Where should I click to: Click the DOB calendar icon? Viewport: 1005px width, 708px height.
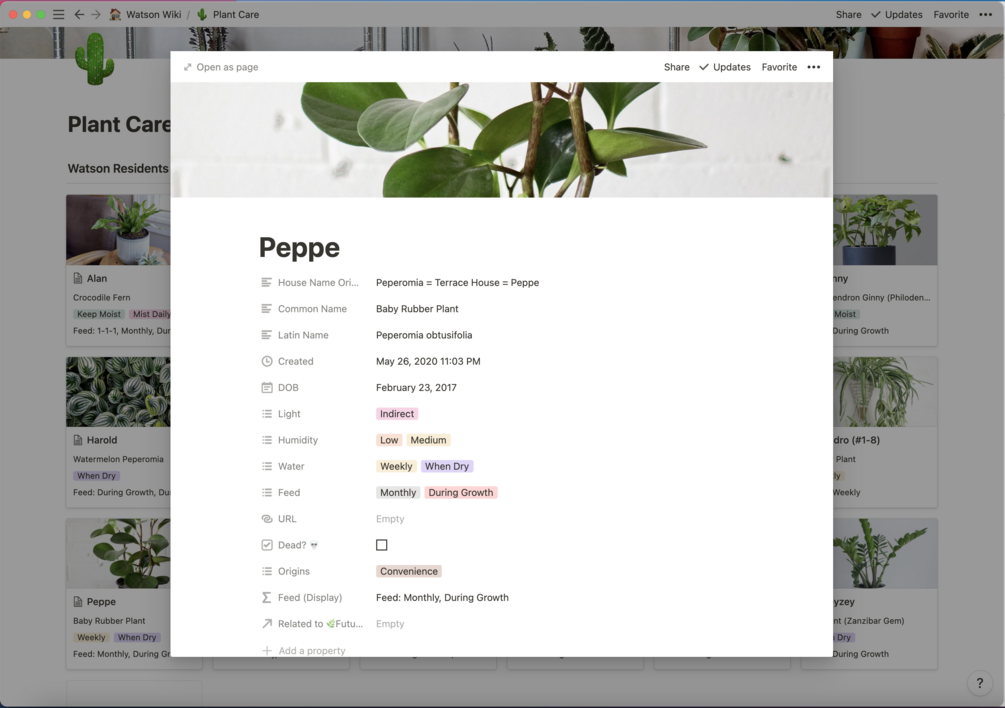coord(267,388)
